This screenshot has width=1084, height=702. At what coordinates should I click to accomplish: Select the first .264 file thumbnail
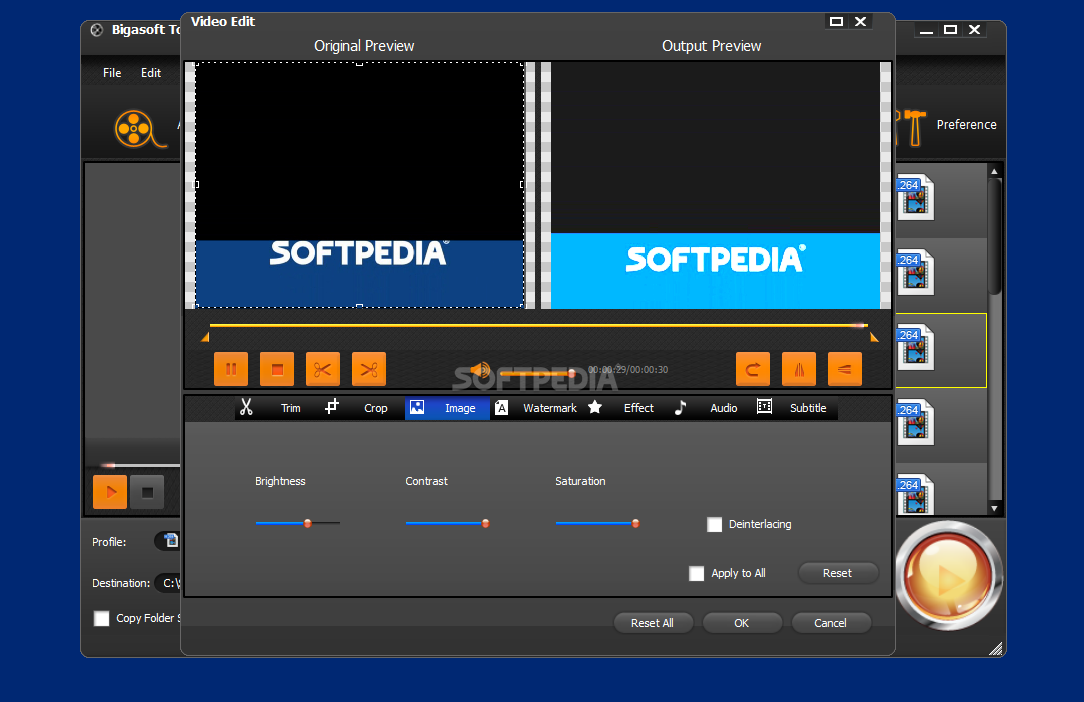[x=915, y=198]
